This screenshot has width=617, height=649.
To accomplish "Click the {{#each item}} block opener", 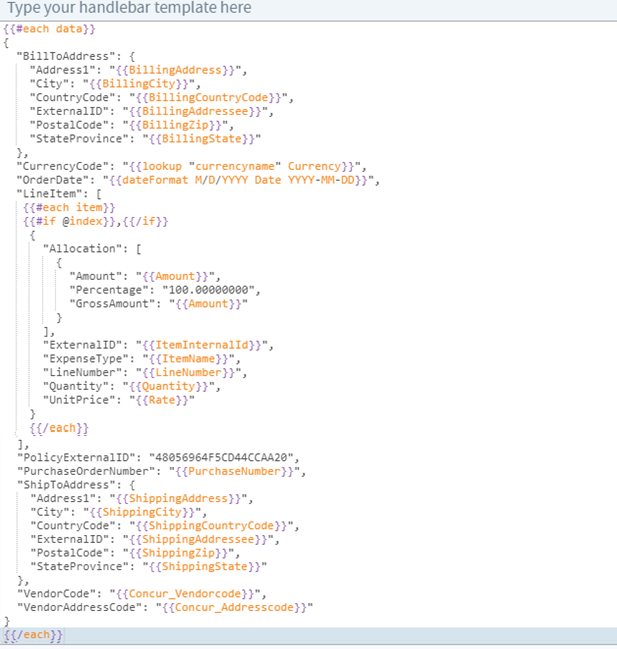I will (69, 207).
